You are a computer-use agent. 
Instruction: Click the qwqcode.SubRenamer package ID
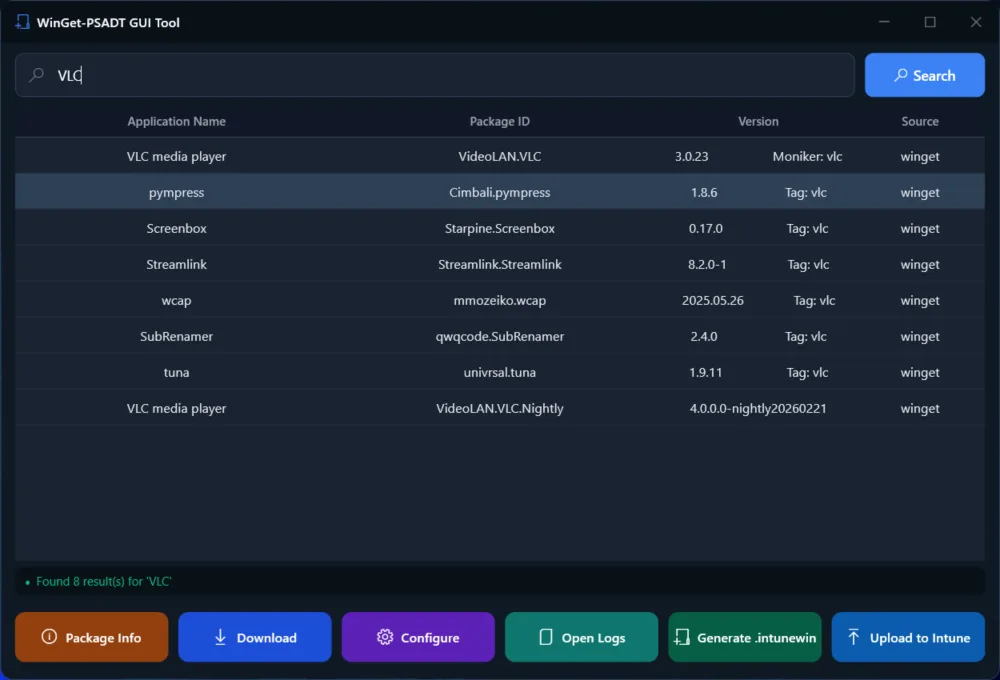coord(499,336)
